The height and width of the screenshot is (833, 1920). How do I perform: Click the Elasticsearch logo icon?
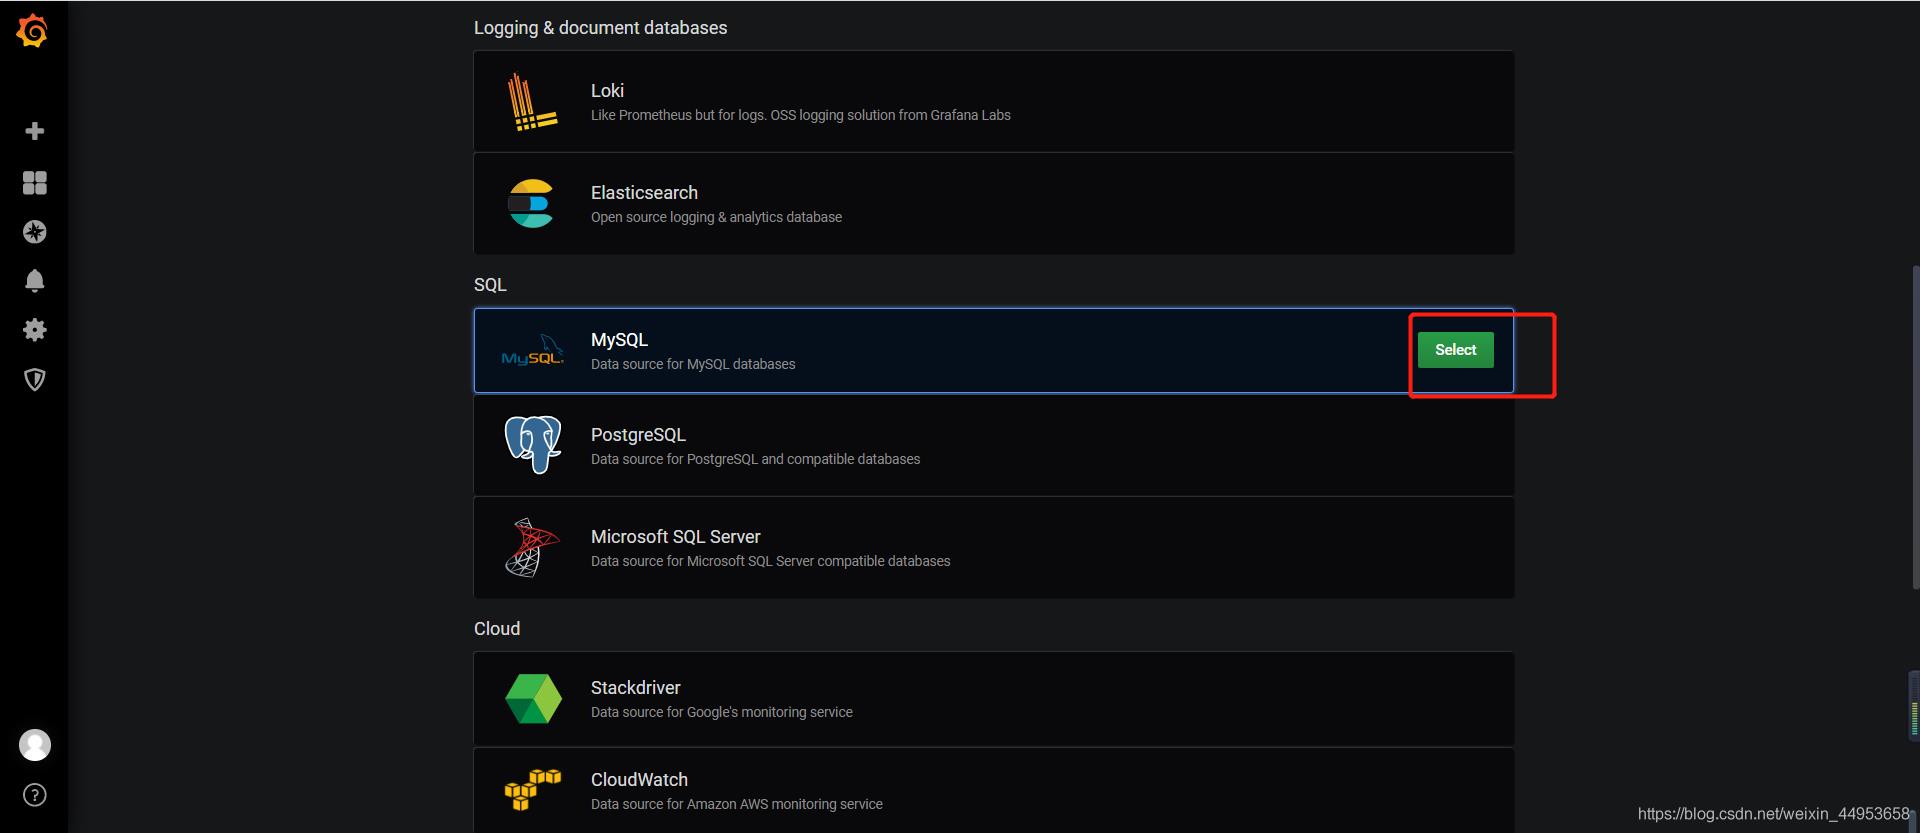[531, 204]
